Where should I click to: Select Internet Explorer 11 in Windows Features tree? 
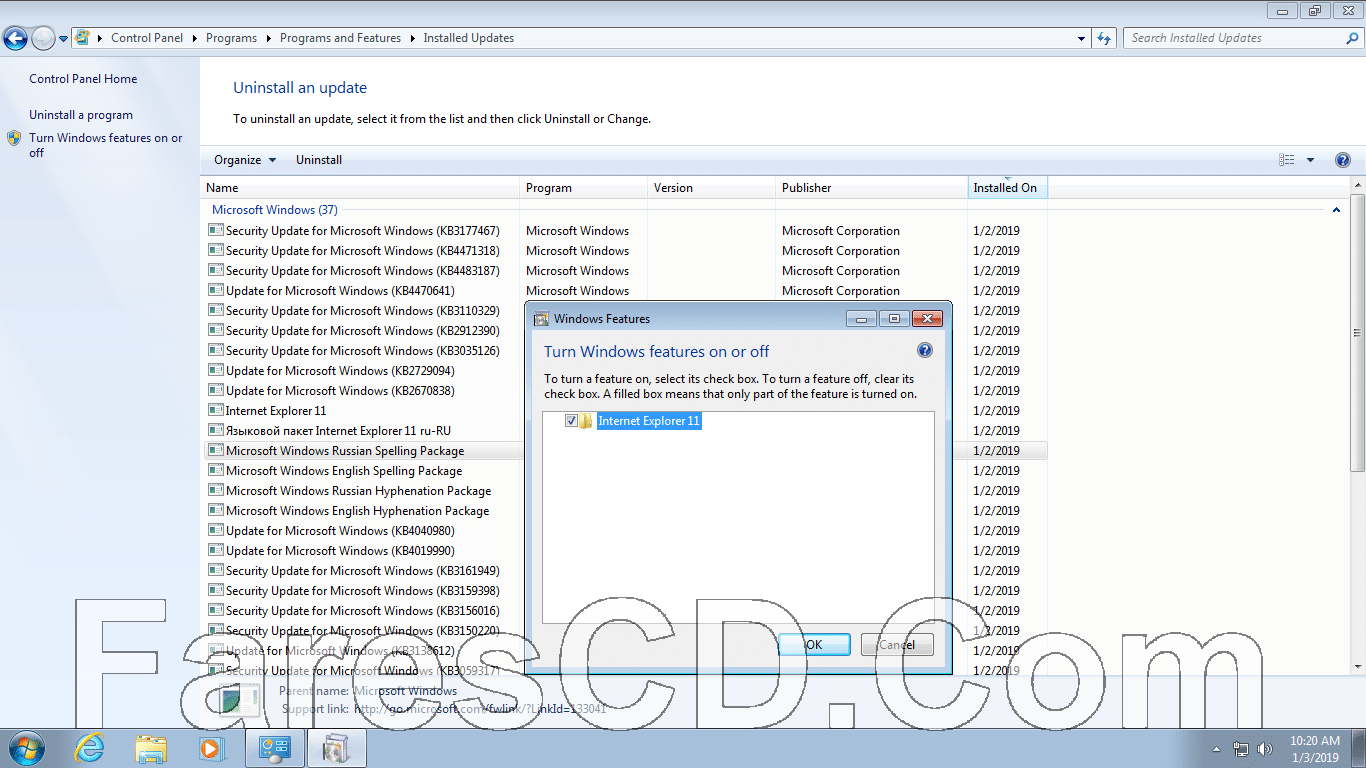pyautogui.click(x=649, y=421)
